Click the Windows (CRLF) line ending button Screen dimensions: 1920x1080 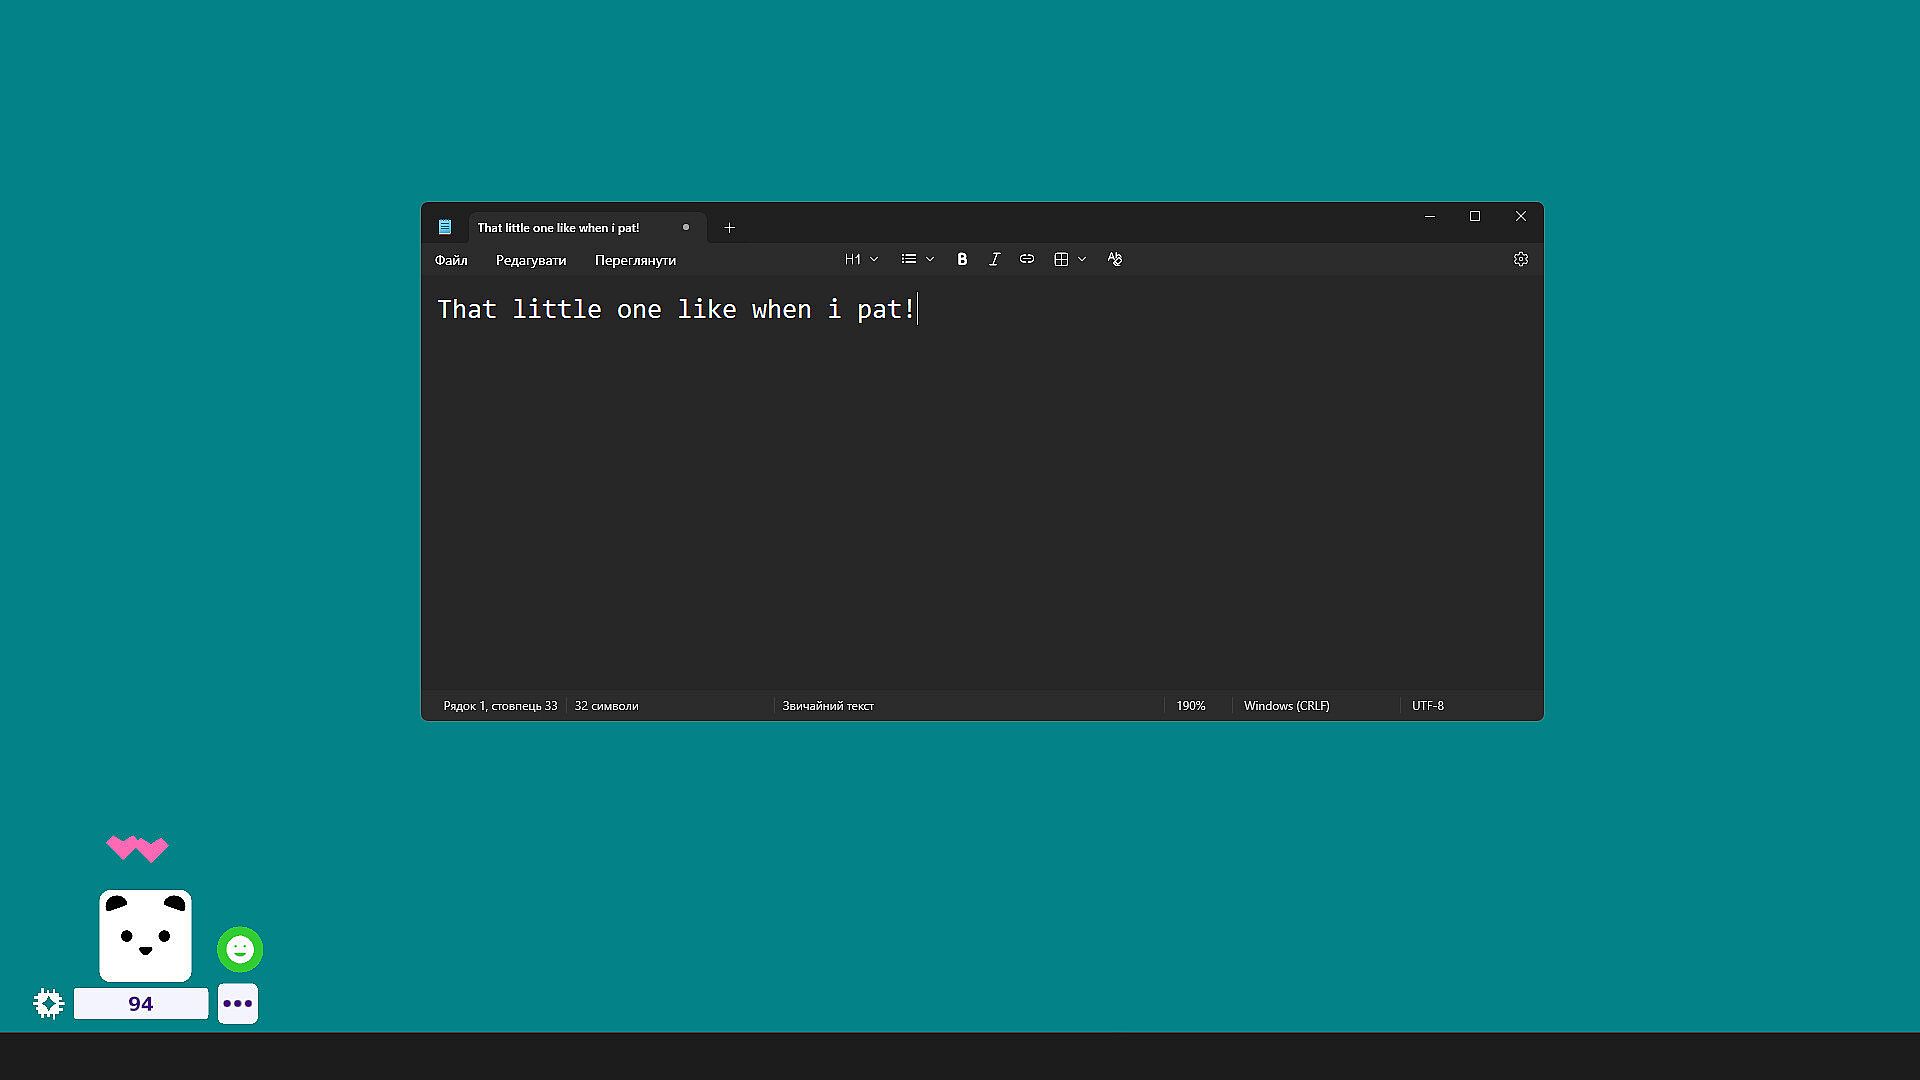(1286, 706)
